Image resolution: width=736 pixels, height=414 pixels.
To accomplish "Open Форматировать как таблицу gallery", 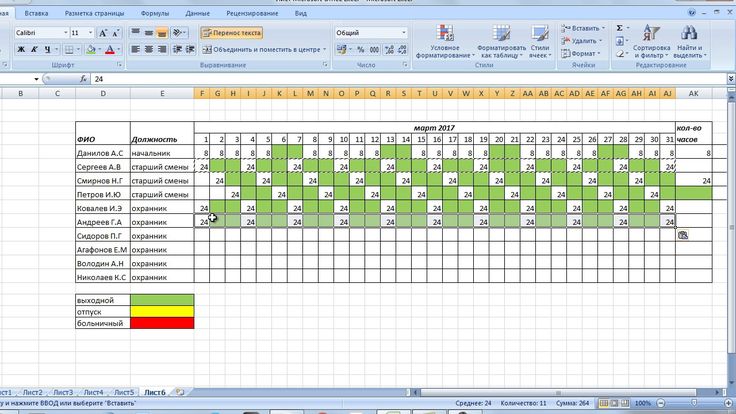I will 501,42.
